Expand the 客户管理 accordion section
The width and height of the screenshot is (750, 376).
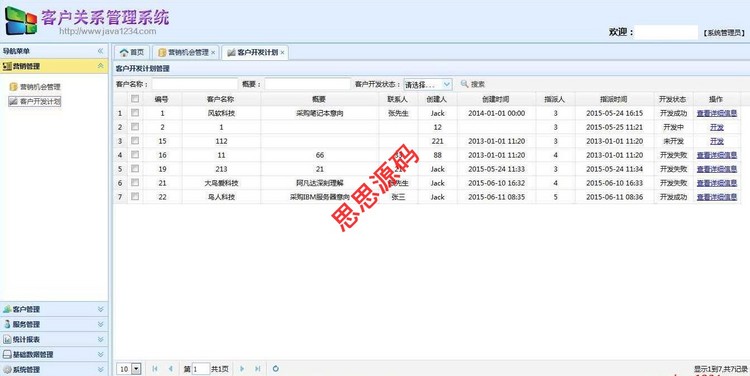pos(100,309)
